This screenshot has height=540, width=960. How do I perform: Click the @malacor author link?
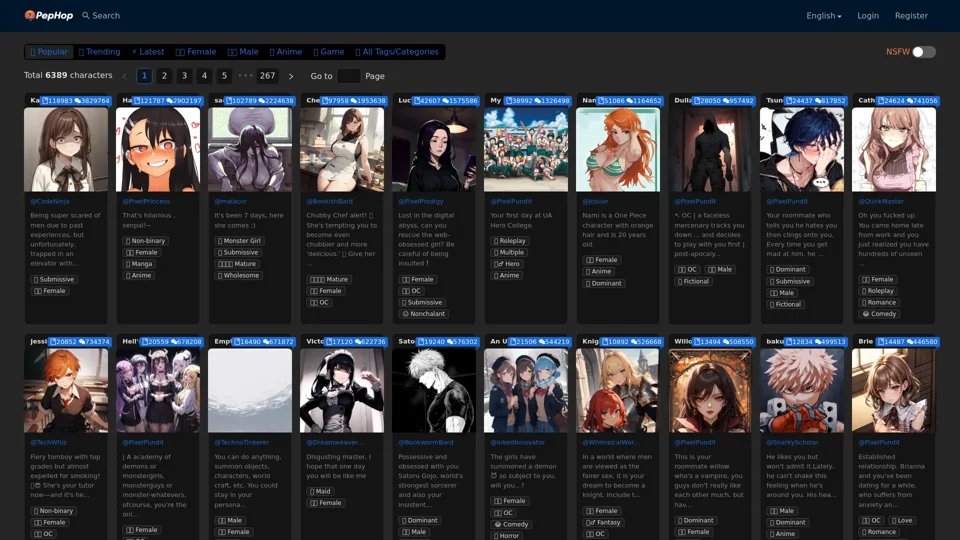click(230, 201)
